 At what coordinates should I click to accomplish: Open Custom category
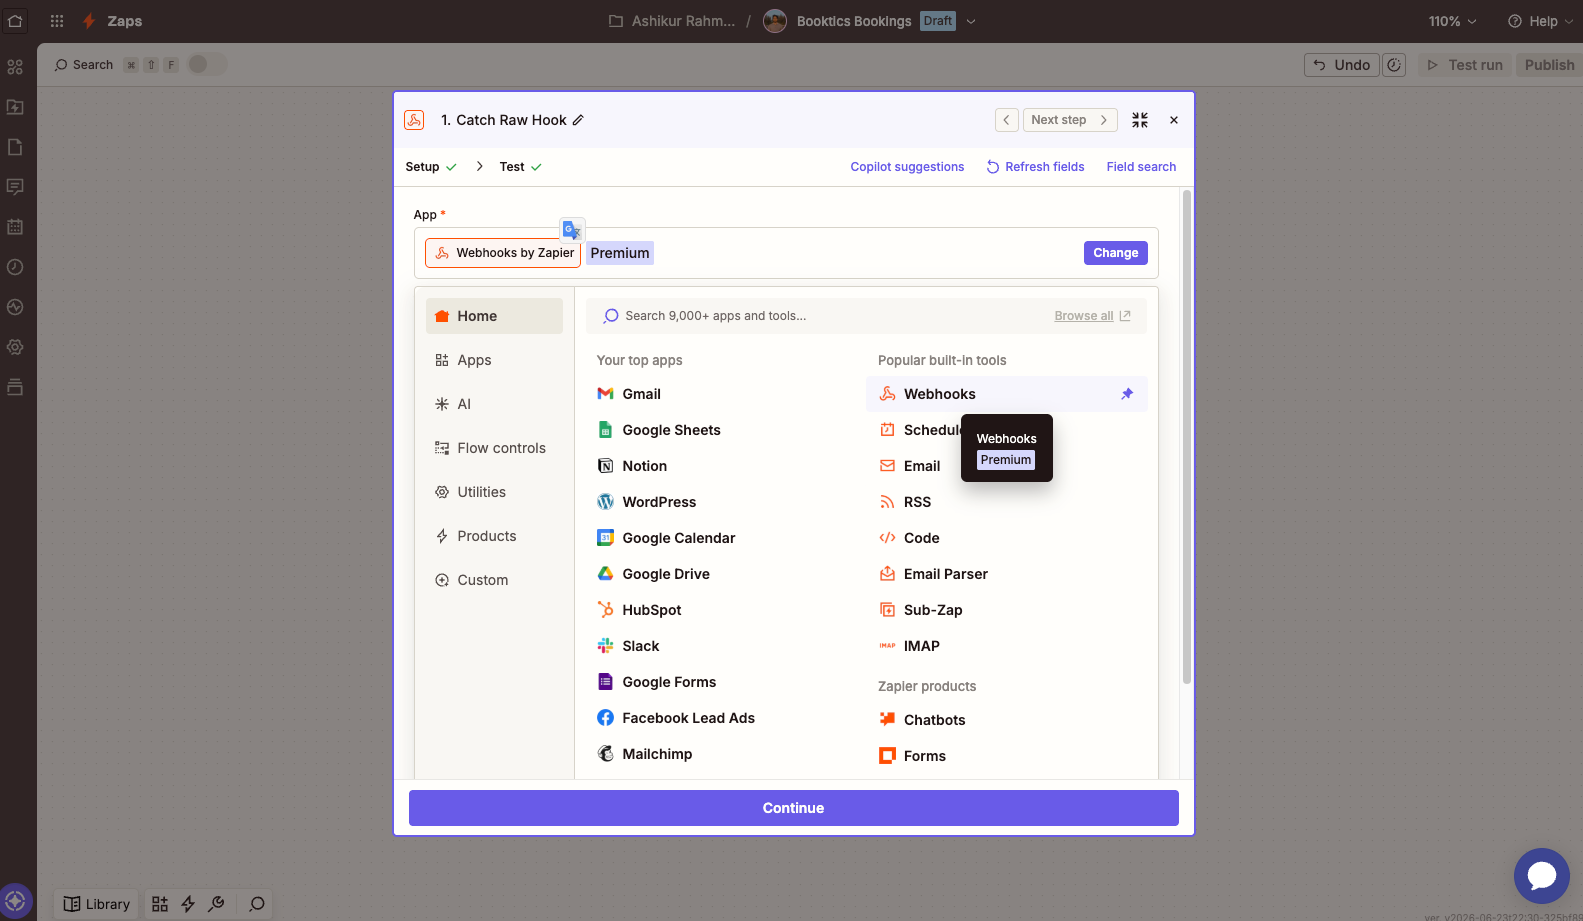[494, 580]
